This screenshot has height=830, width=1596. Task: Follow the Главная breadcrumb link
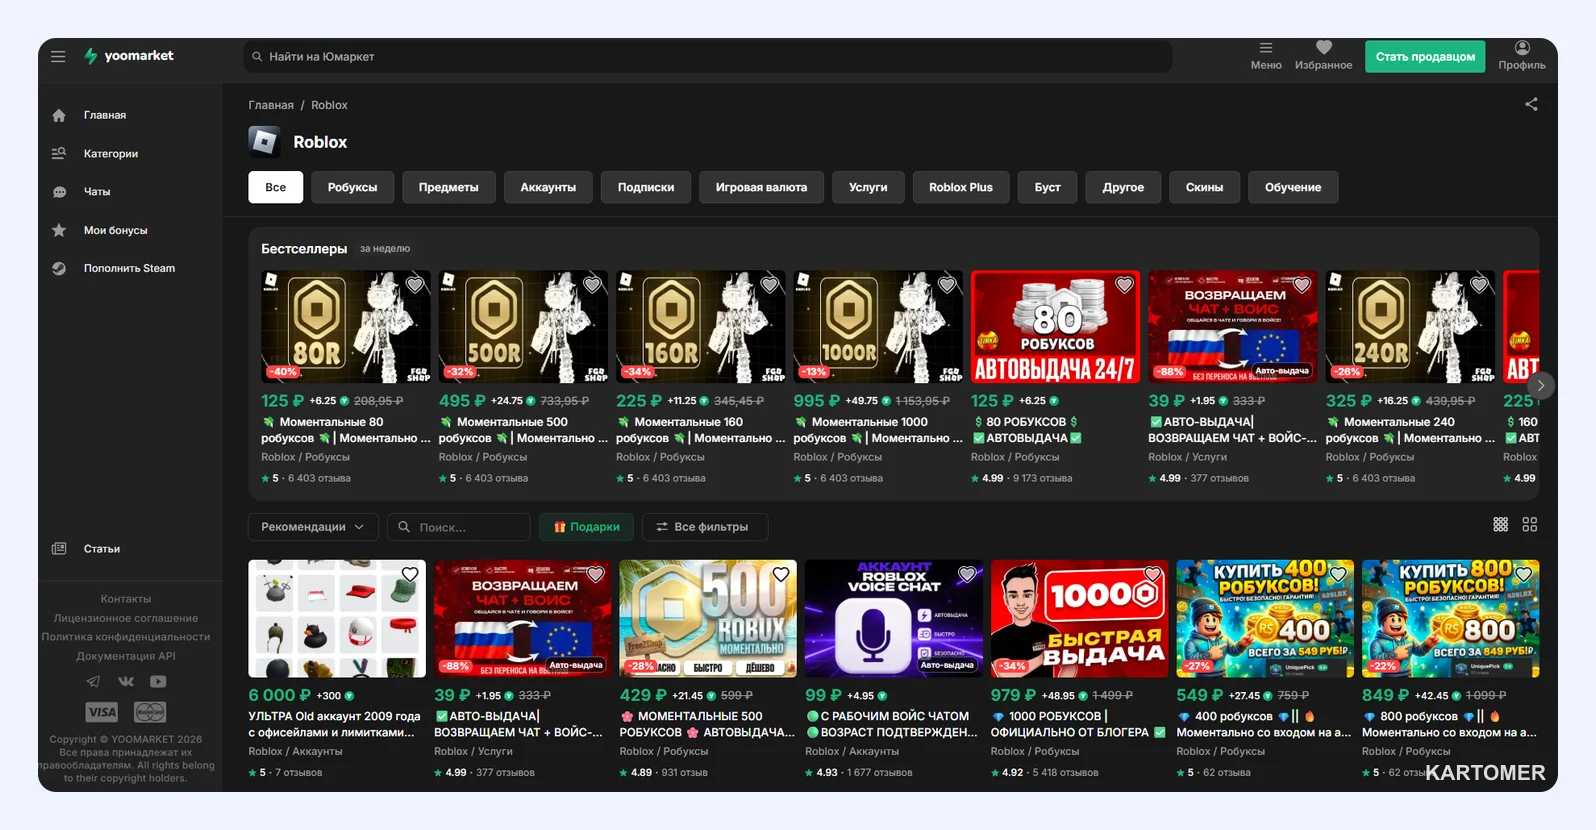[271, 105]
